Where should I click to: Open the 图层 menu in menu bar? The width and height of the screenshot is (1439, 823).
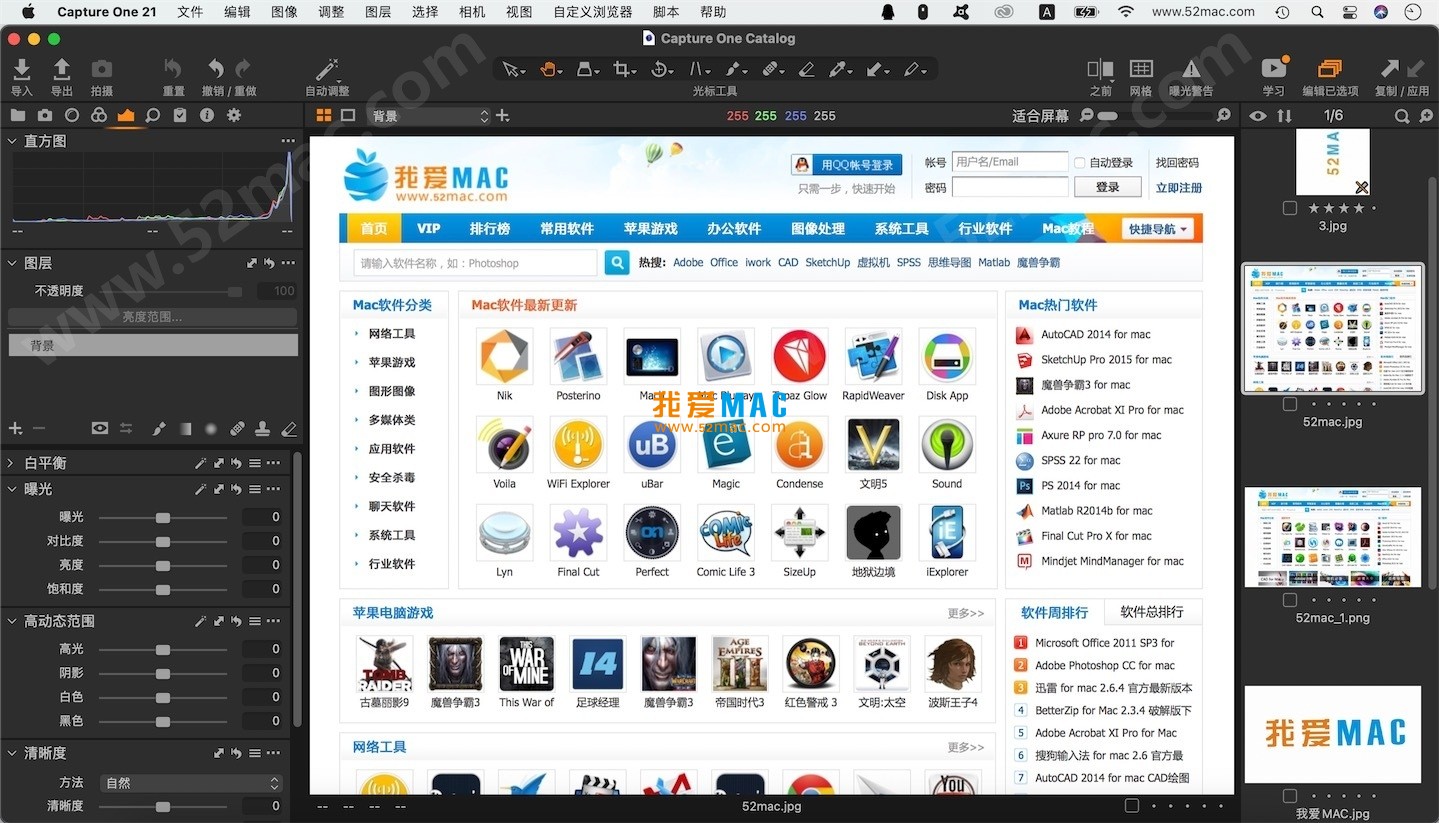(378, 12)
